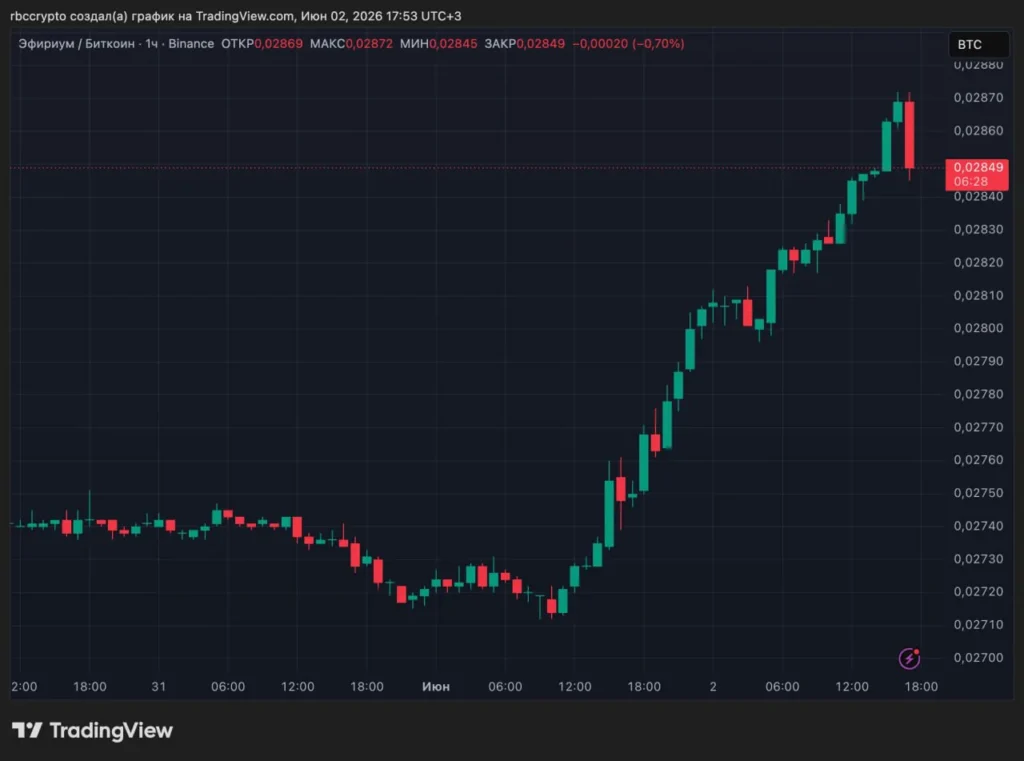The image size is (1024, 761).
Task: Click the 2 date label on the time axis
Action: 713,687
